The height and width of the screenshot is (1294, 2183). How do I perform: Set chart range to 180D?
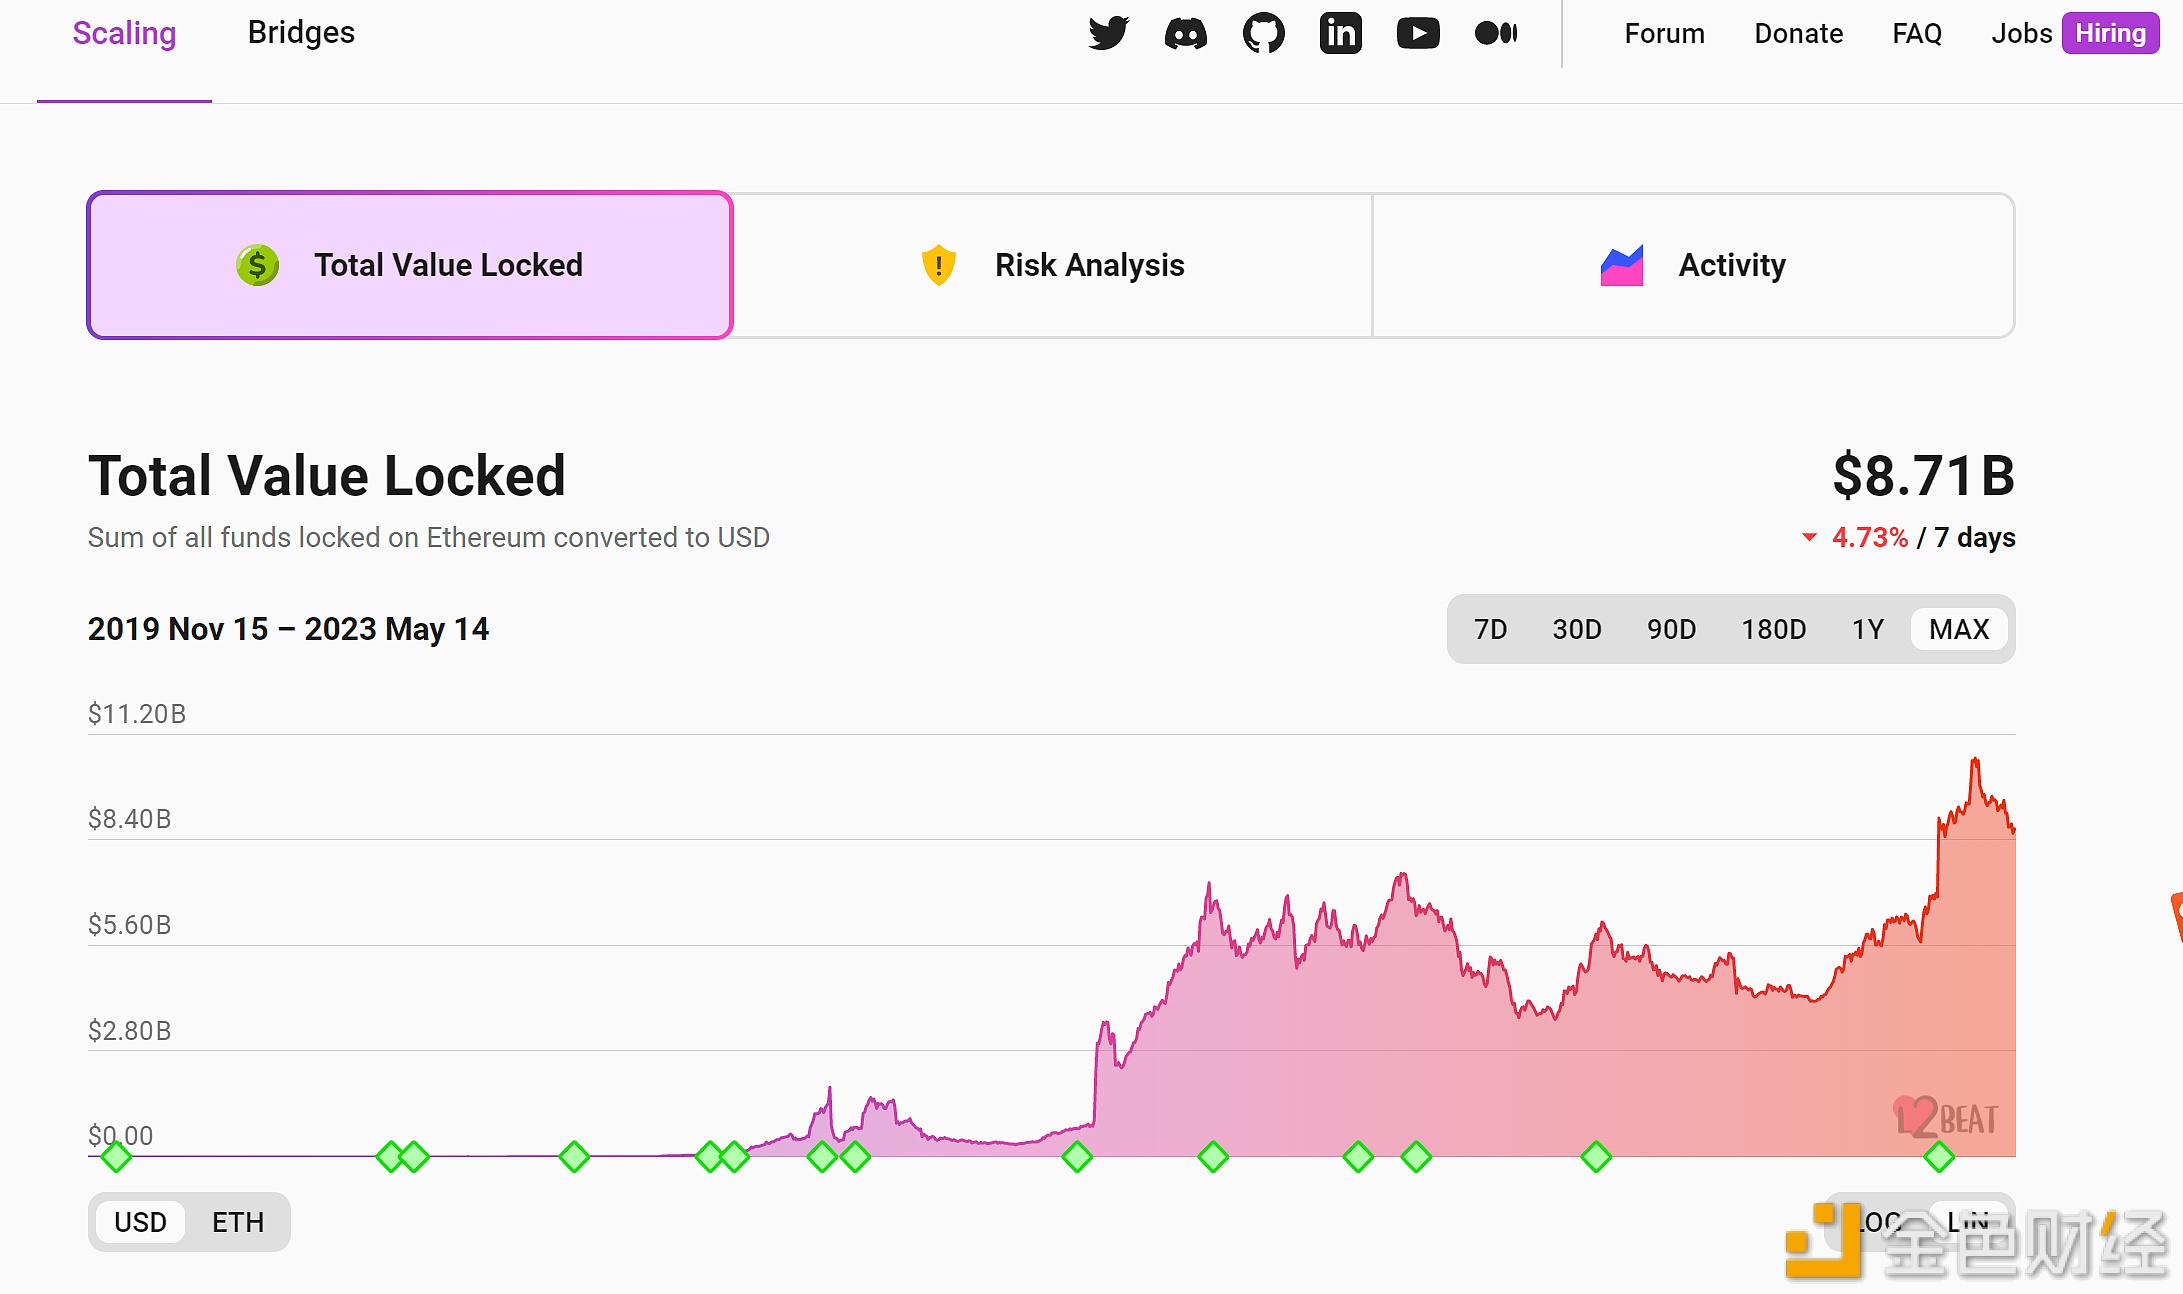(1773, 629)
